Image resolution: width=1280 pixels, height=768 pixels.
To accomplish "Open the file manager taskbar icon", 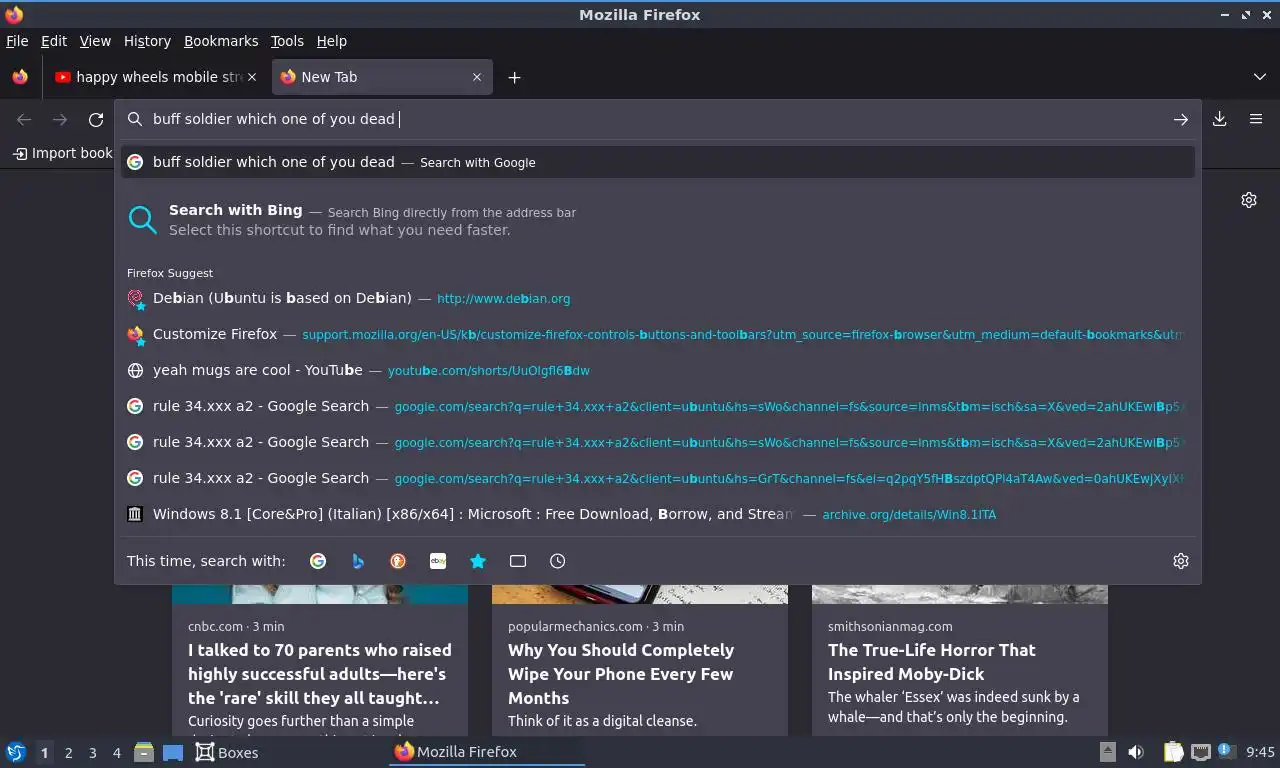I will coord(144,752).
